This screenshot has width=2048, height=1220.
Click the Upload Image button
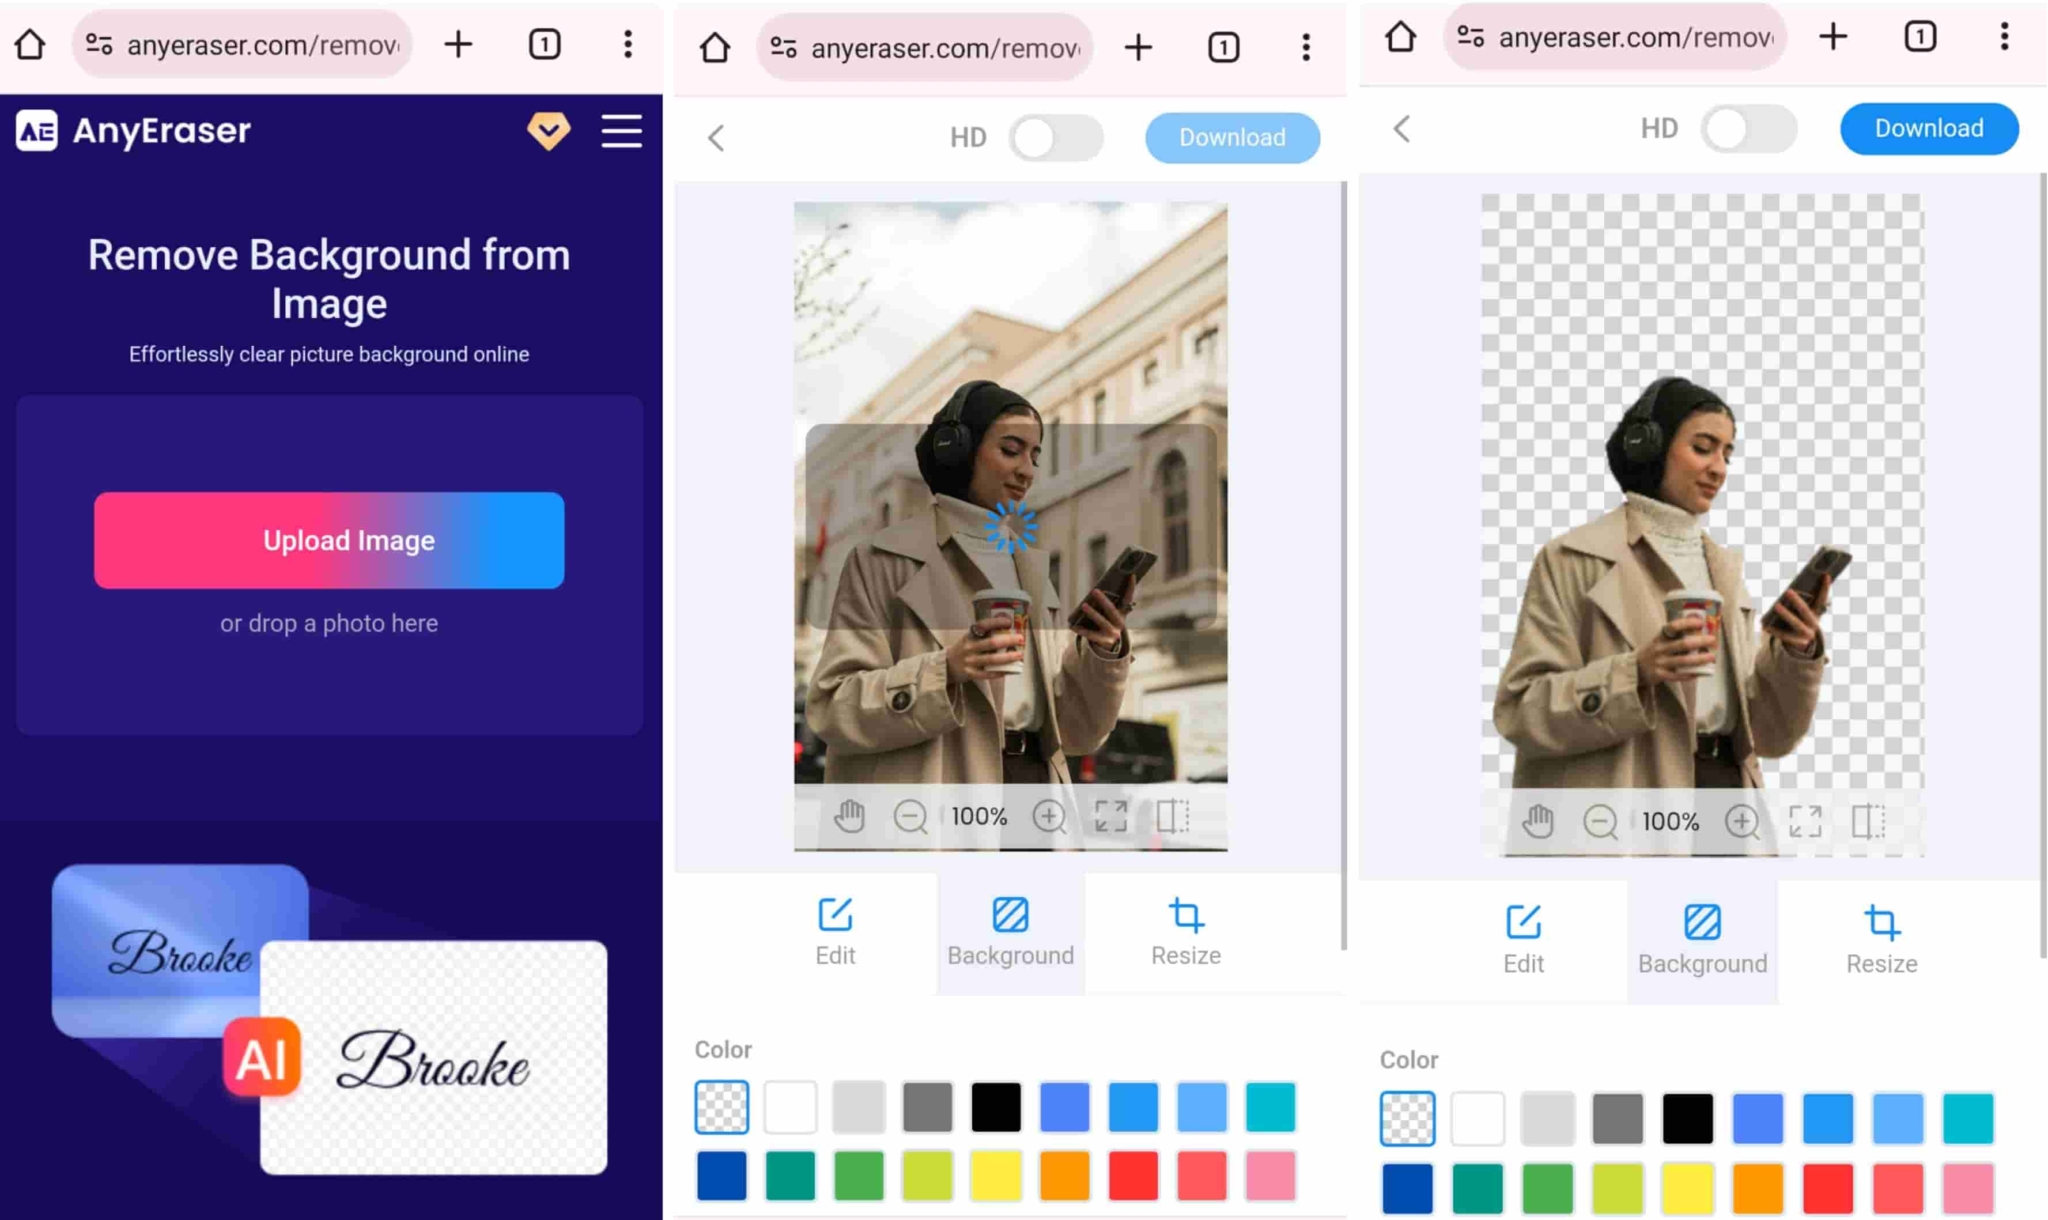(x=328, y=540)
